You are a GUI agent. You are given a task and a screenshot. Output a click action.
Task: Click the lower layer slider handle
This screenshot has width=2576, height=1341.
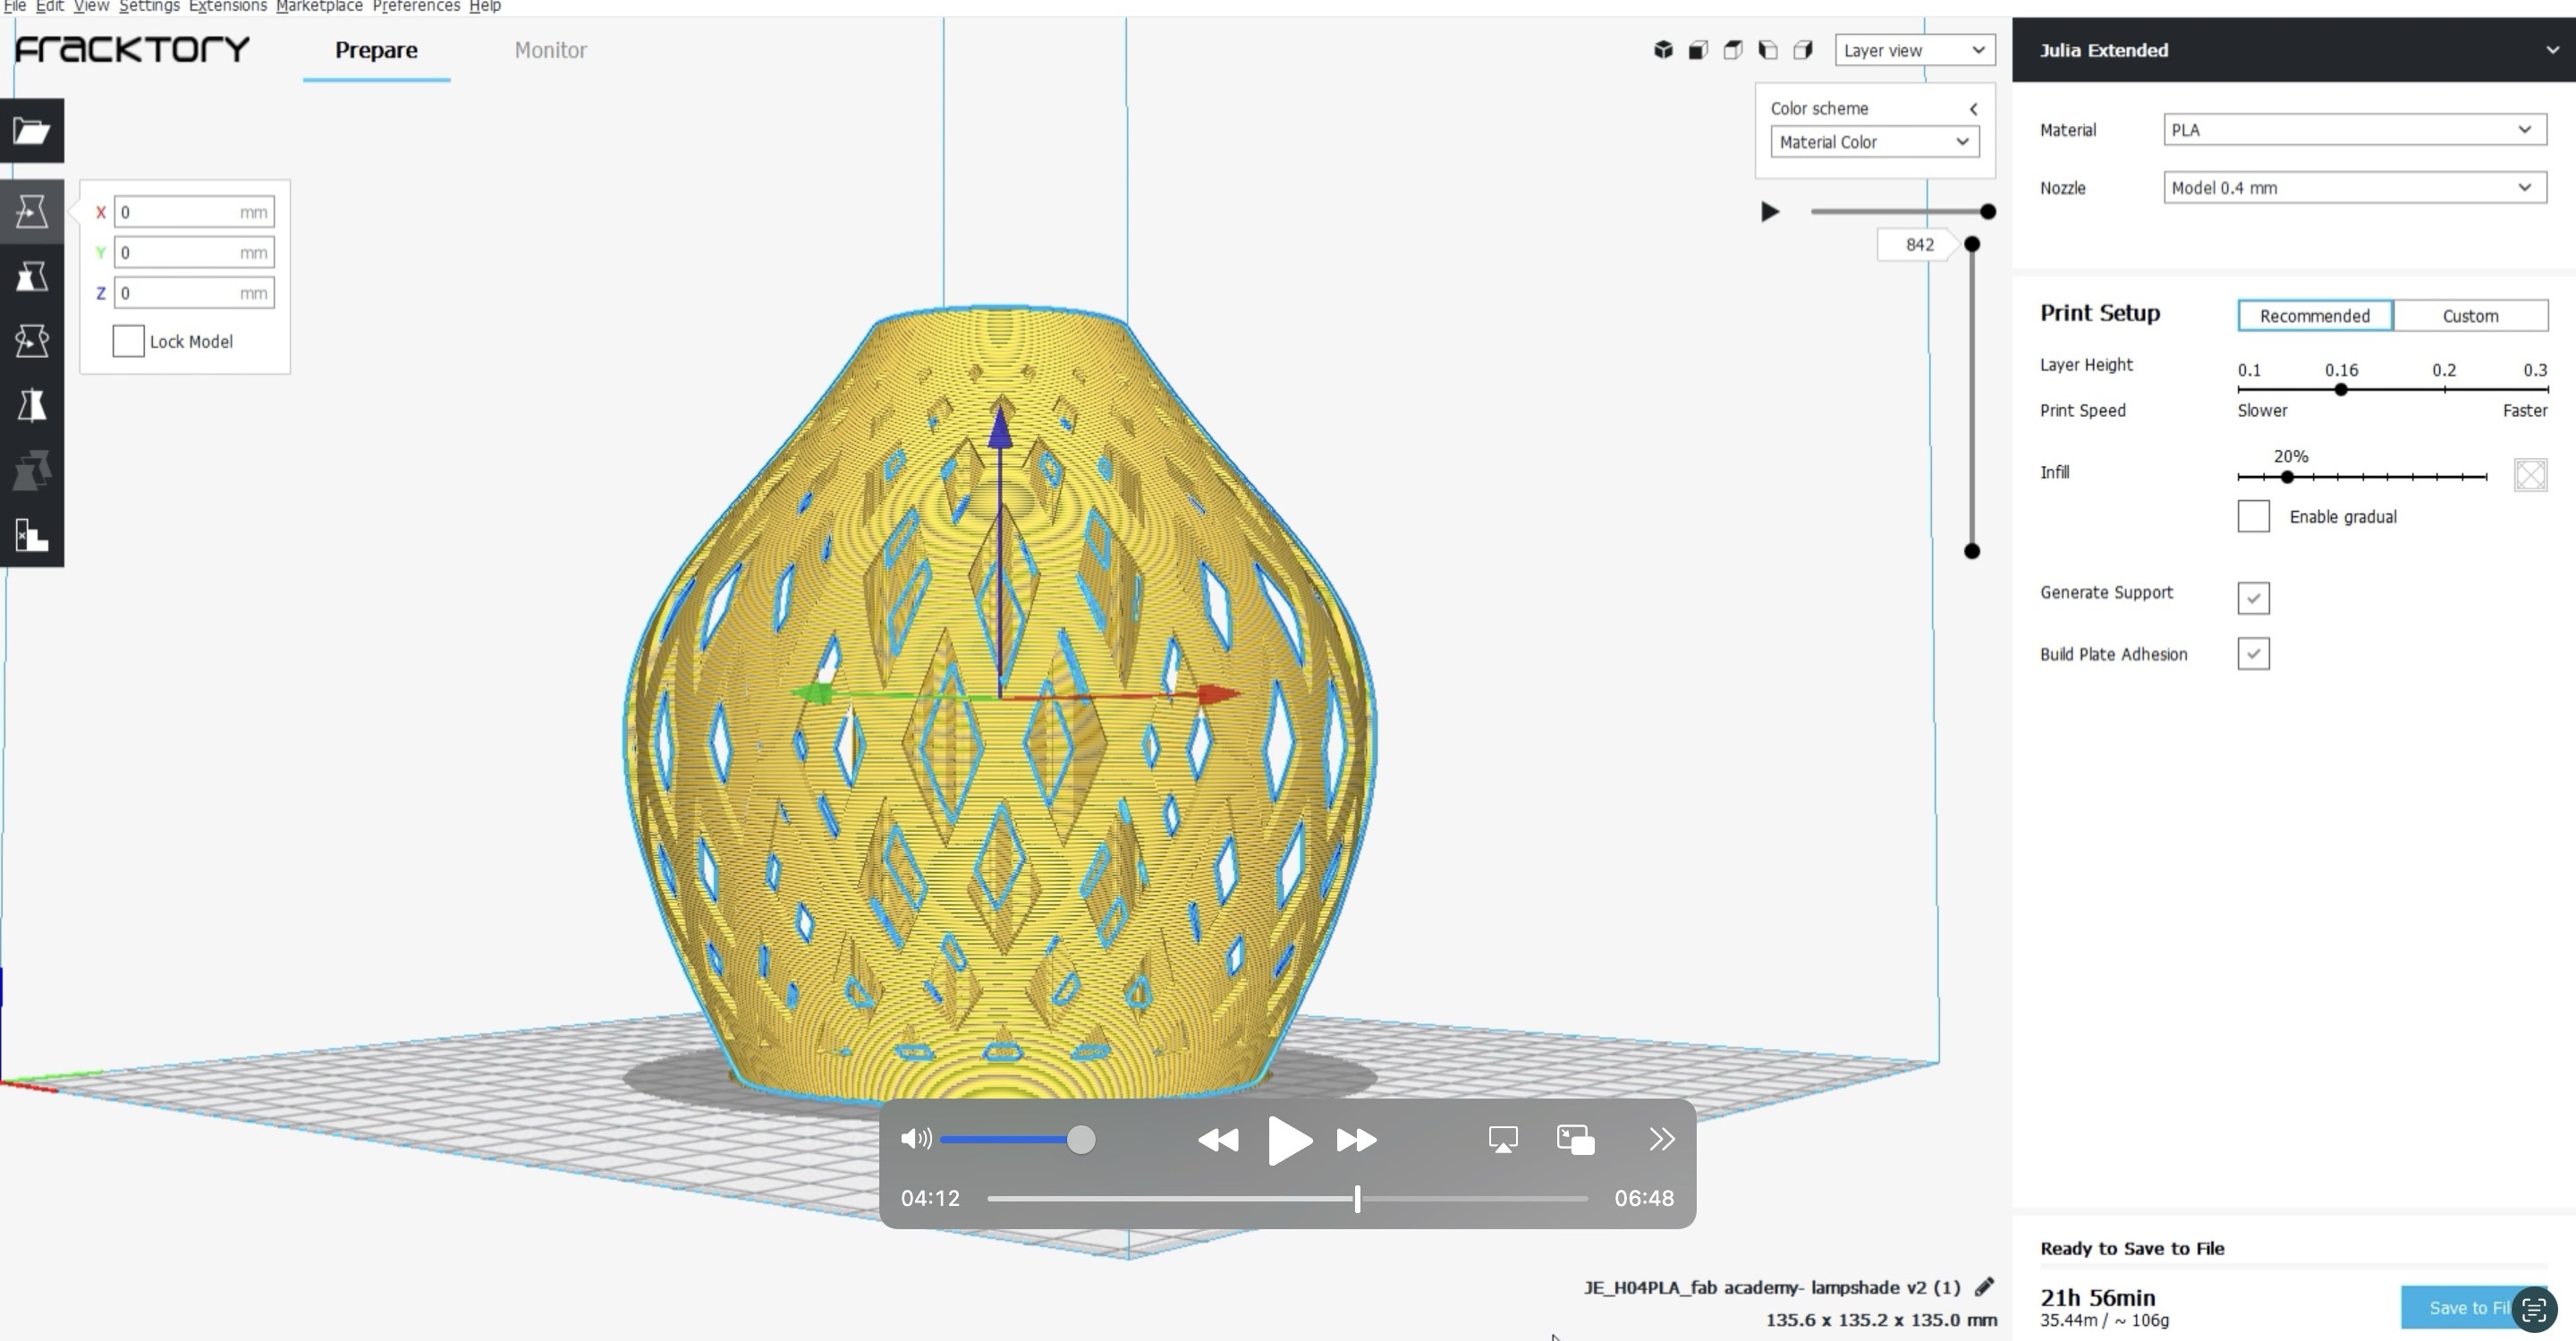[1972, 551]
